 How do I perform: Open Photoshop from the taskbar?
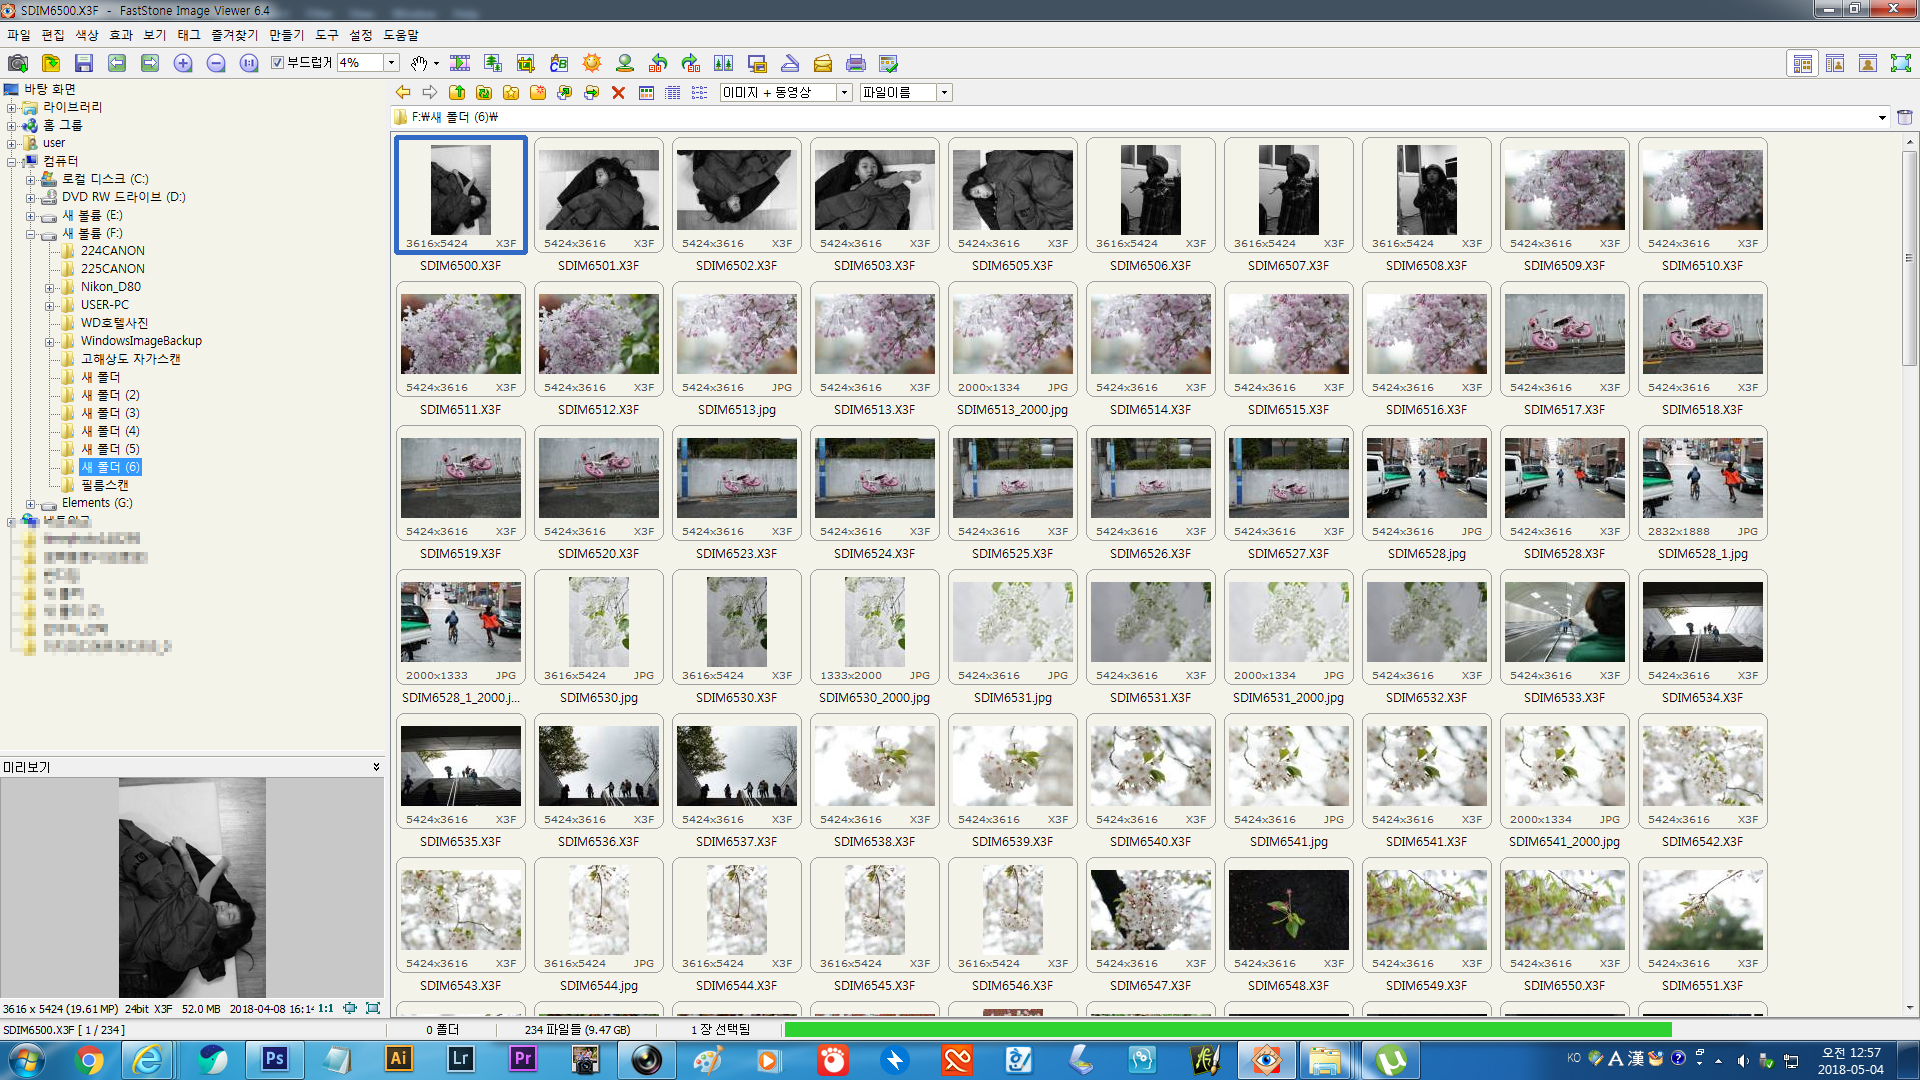(x=274, y=1059)
